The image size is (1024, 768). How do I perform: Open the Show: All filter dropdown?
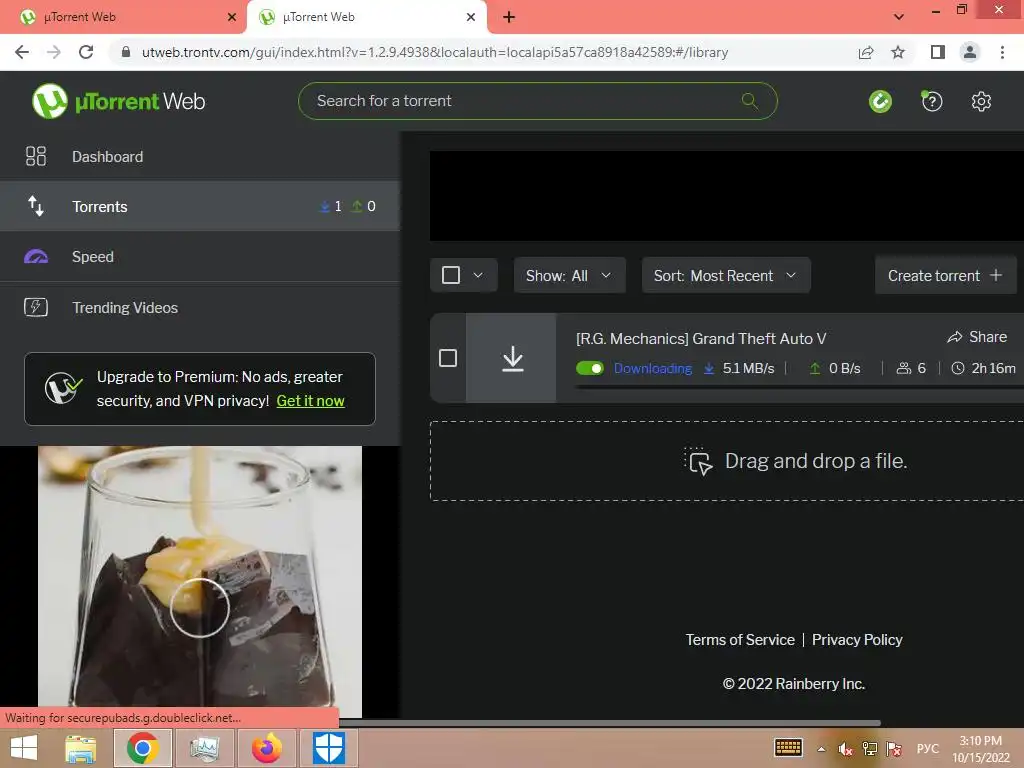[x=569, y=275]
